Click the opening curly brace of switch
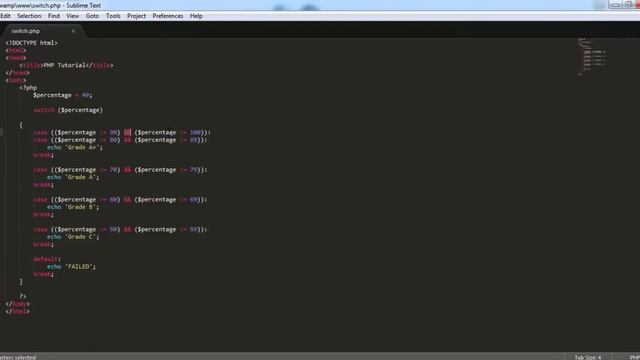 pyautogui.click(x=21, y=125)
